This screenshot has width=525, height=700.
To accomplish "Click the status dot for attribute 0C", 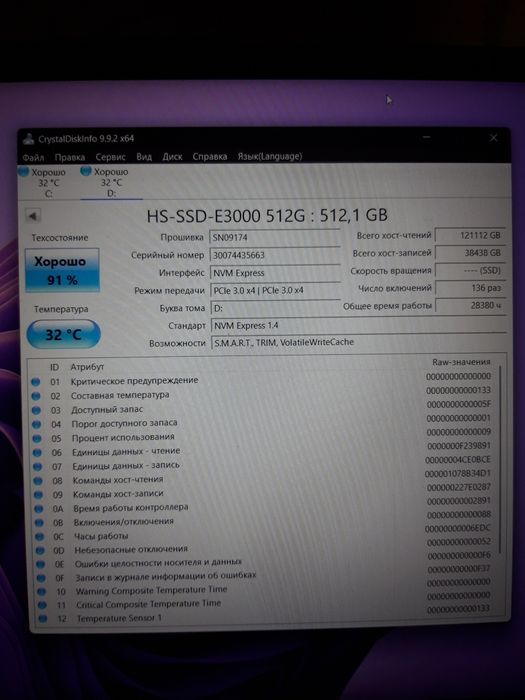I will pos(39,537).
